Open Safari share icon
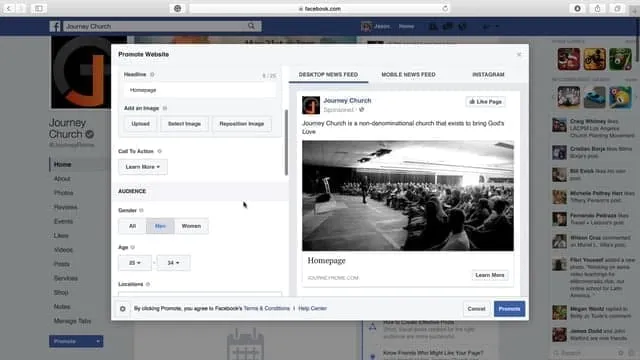Screen dimensions: 640x360 click(598, 8)
